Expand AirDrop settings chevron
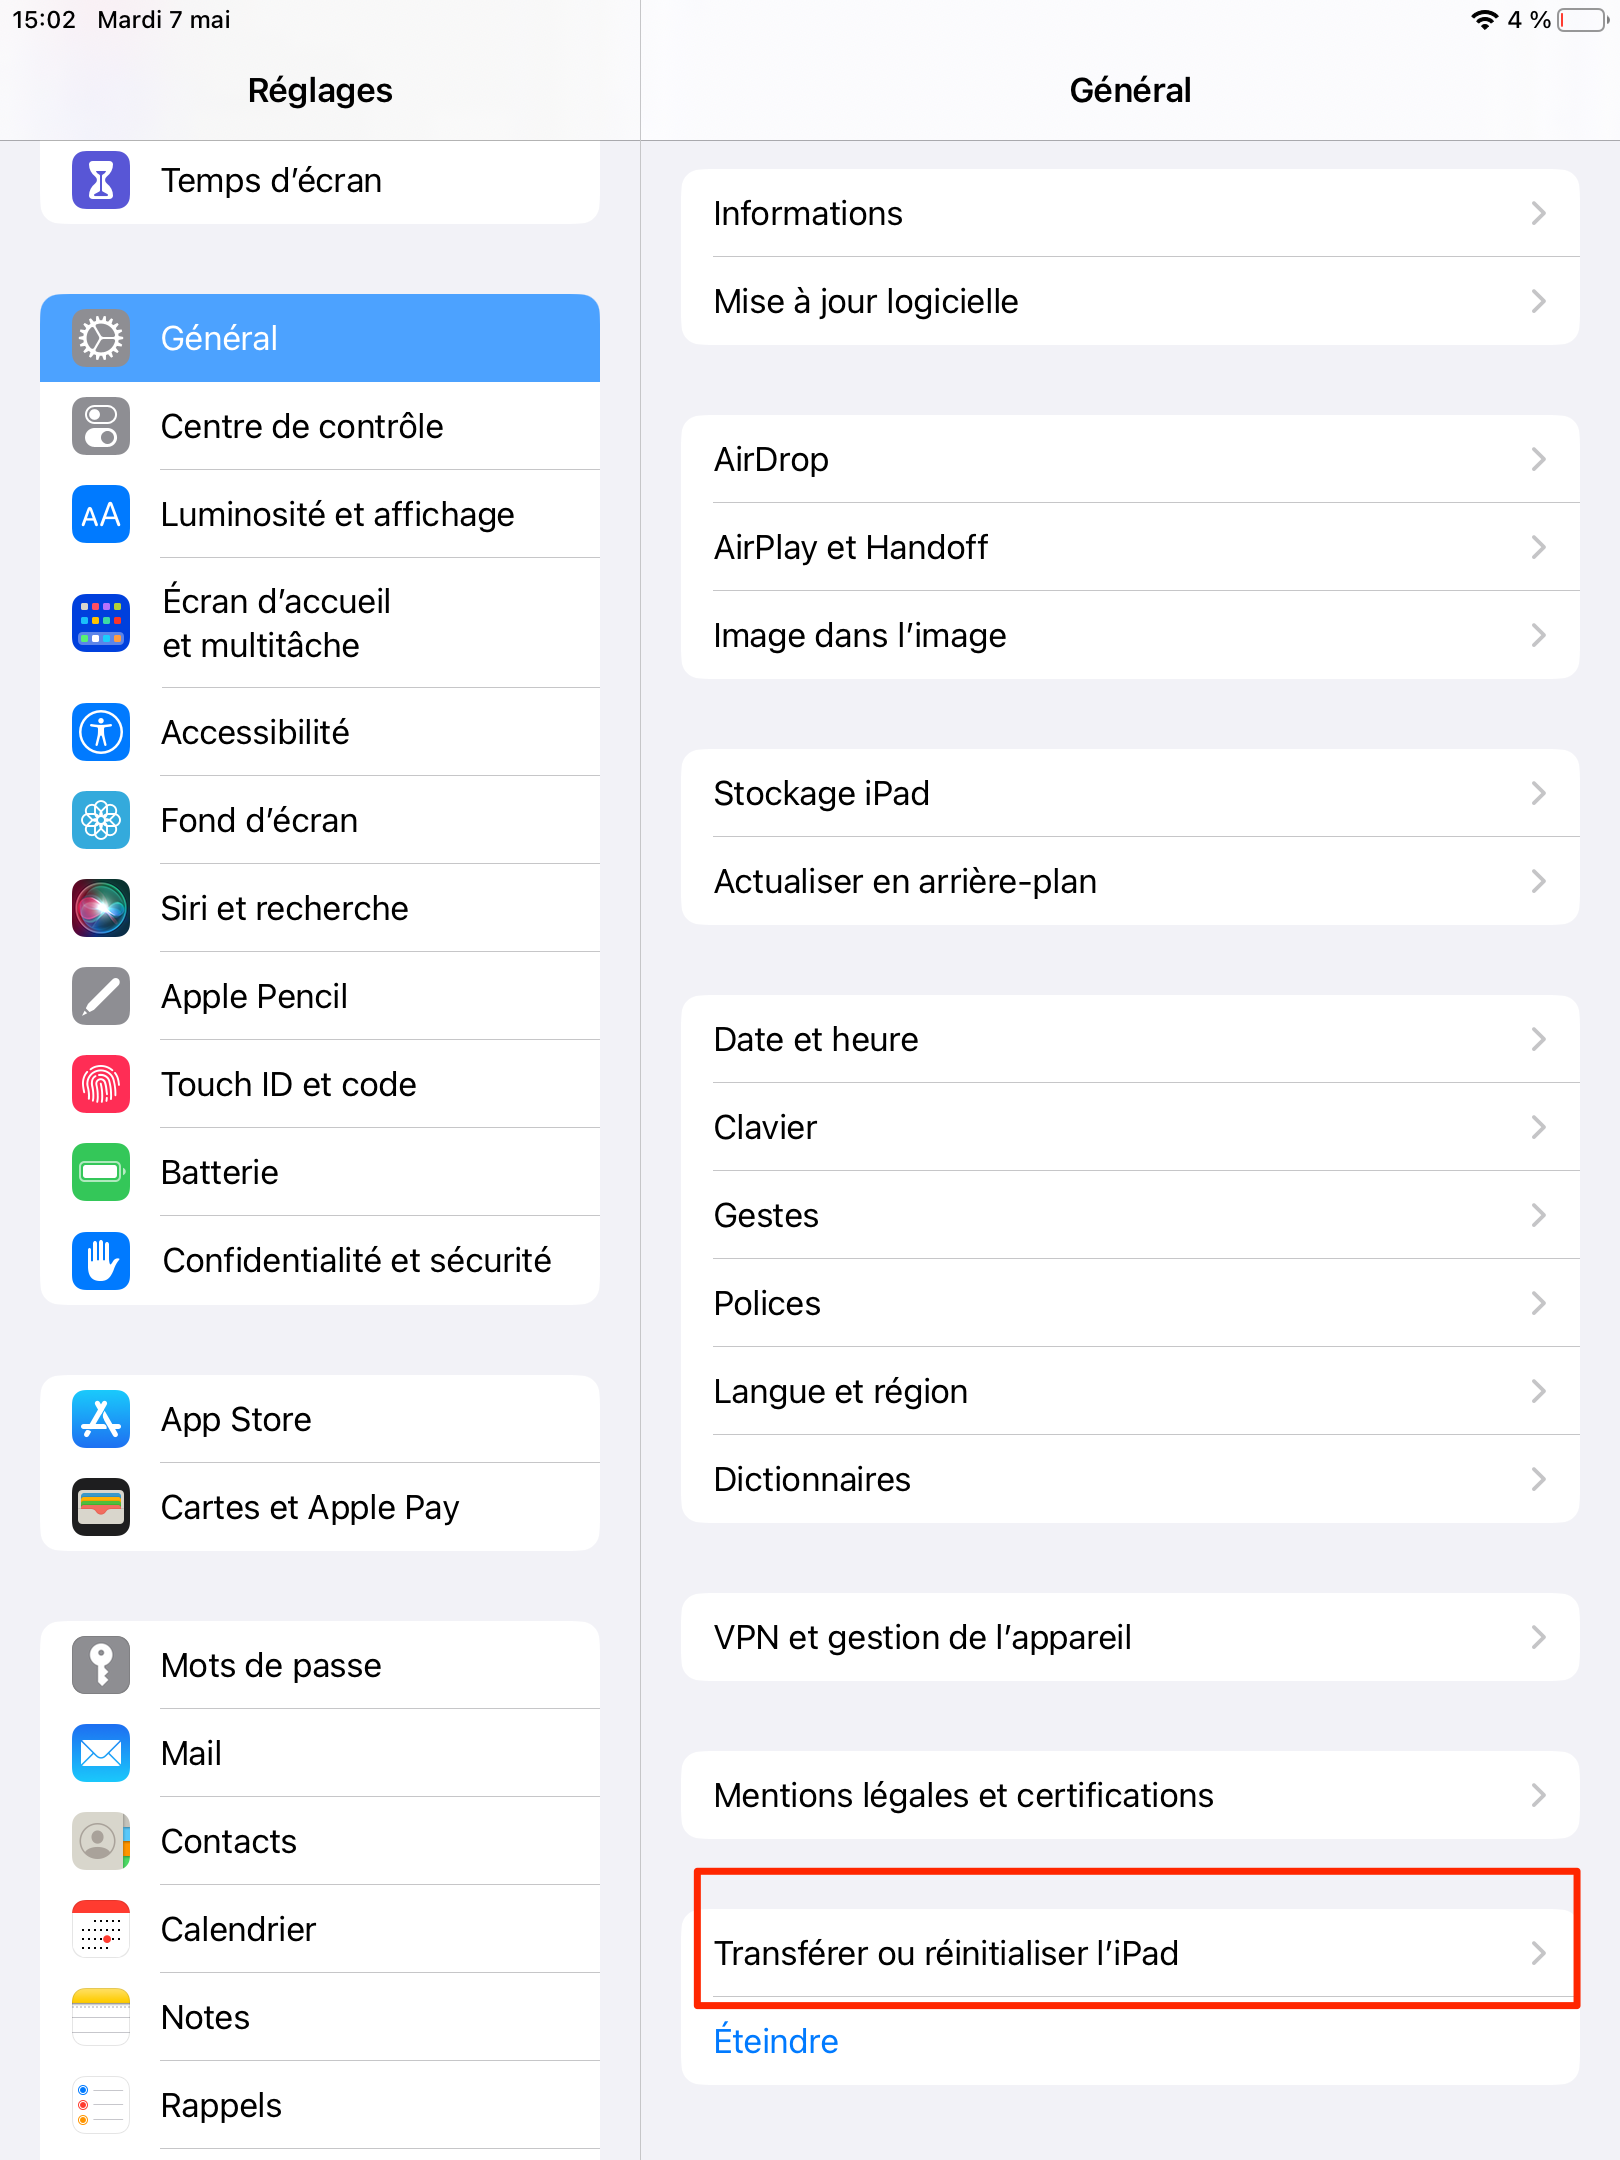The width and height of the screenshot is (1620, 2160). click(1539, 459)
